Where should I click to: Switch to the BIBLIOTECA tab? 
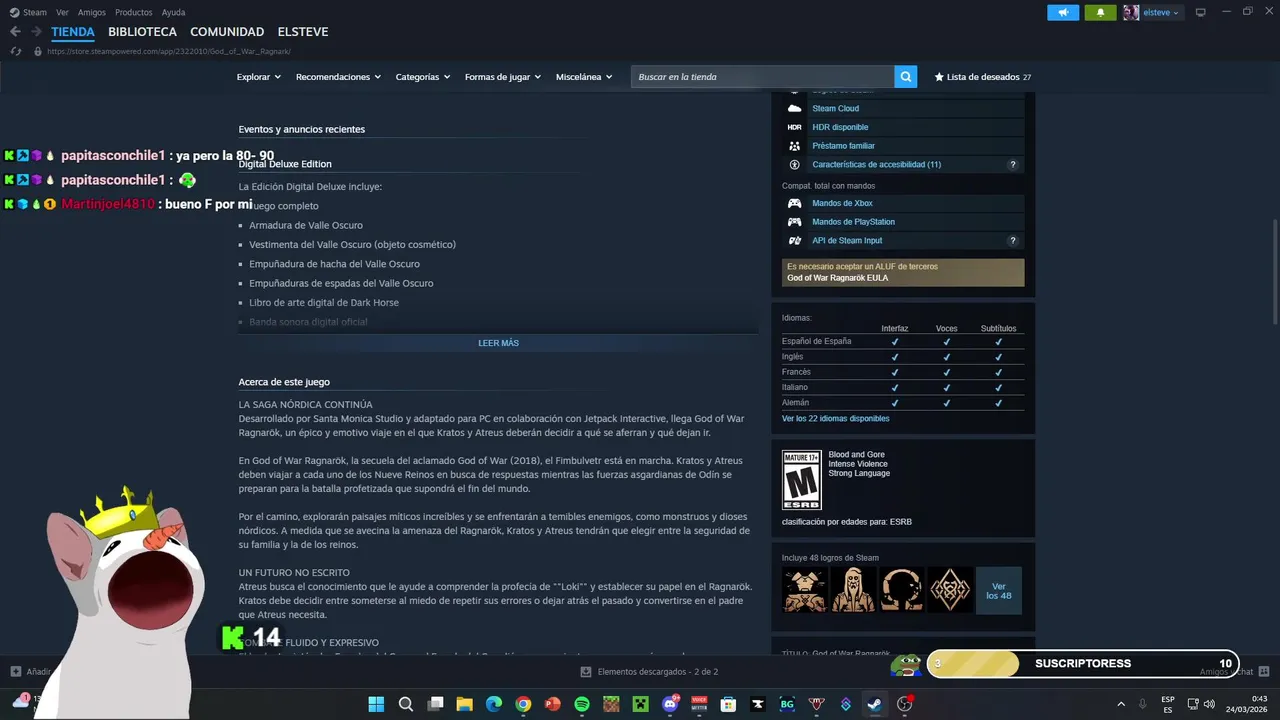coord(142,32)
